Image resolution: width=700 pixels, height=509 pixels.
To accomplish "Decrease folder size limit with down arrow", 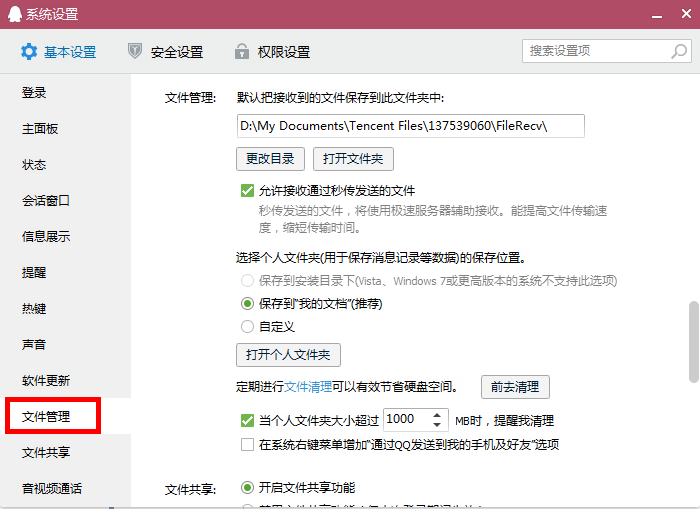I will coord(437,425).
